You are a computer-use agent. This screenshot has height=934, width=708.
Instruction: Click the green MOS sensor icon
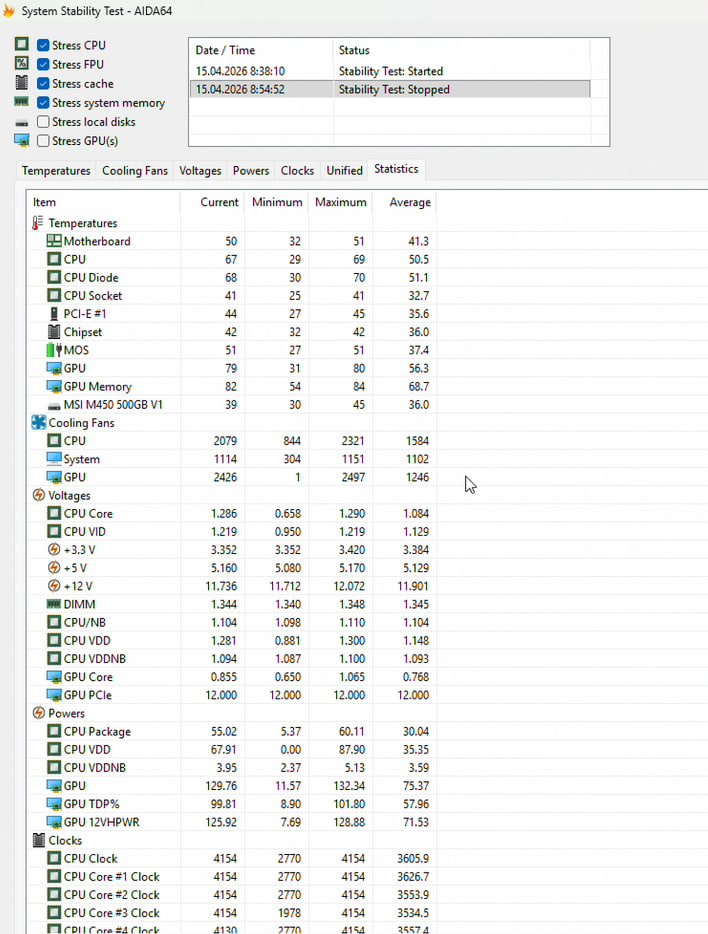(54, 350)
